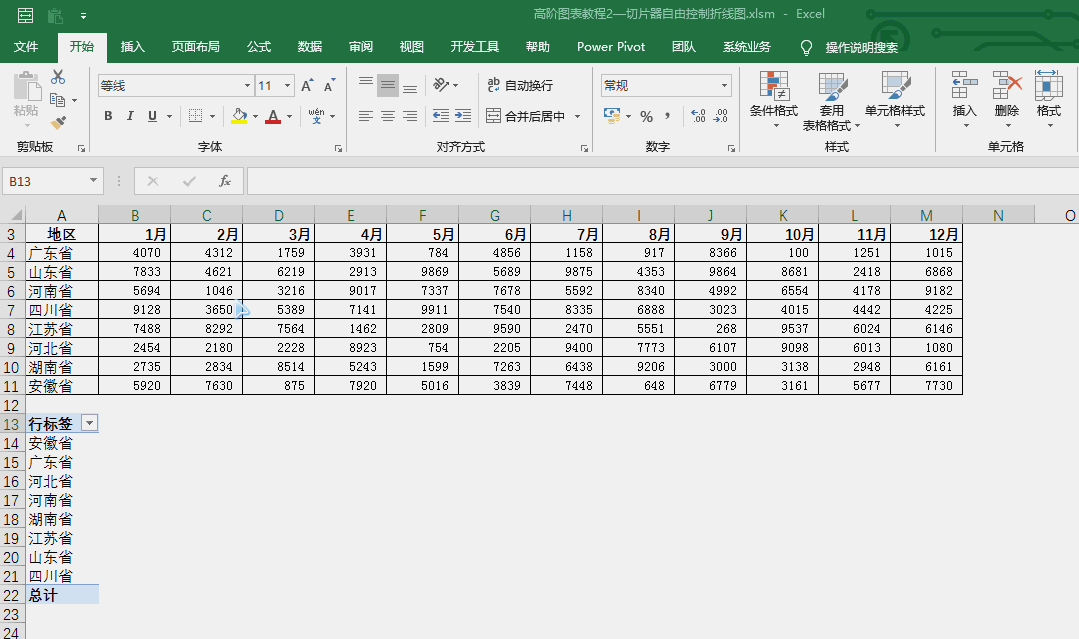Viewport: 1079px width, 639px height.
Task: Toggle Bold formatting
Action: 108,116
